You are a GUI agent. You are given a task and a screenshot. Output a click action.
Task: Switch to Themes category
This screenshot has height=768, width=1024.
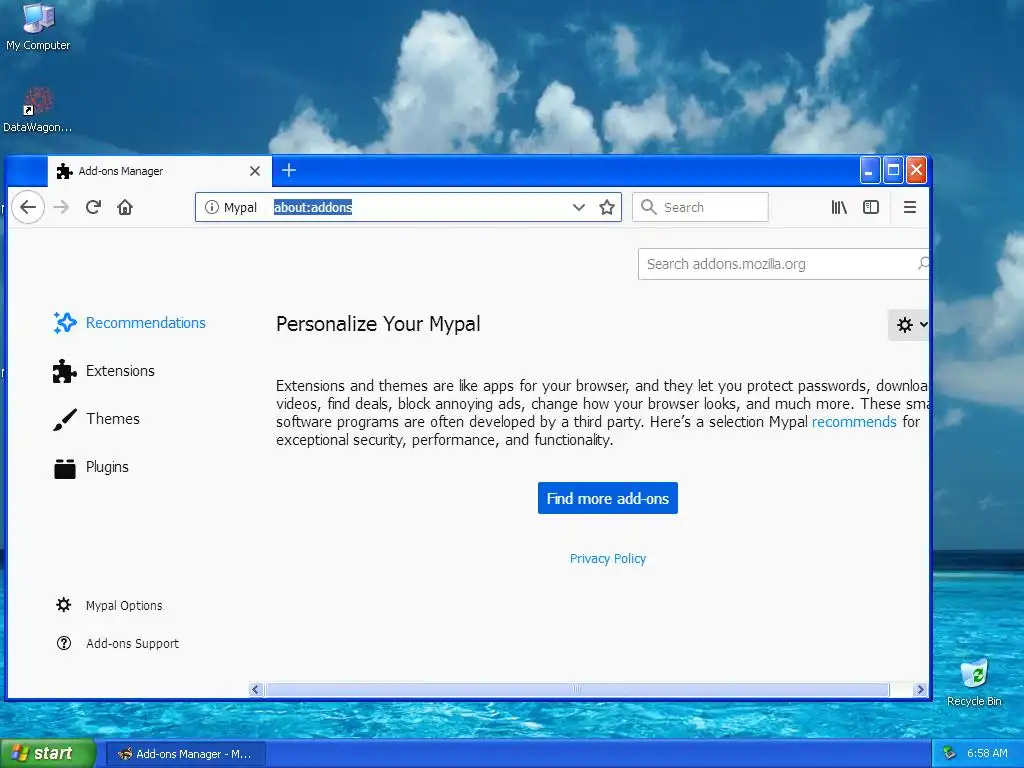(x=97, y=419)
